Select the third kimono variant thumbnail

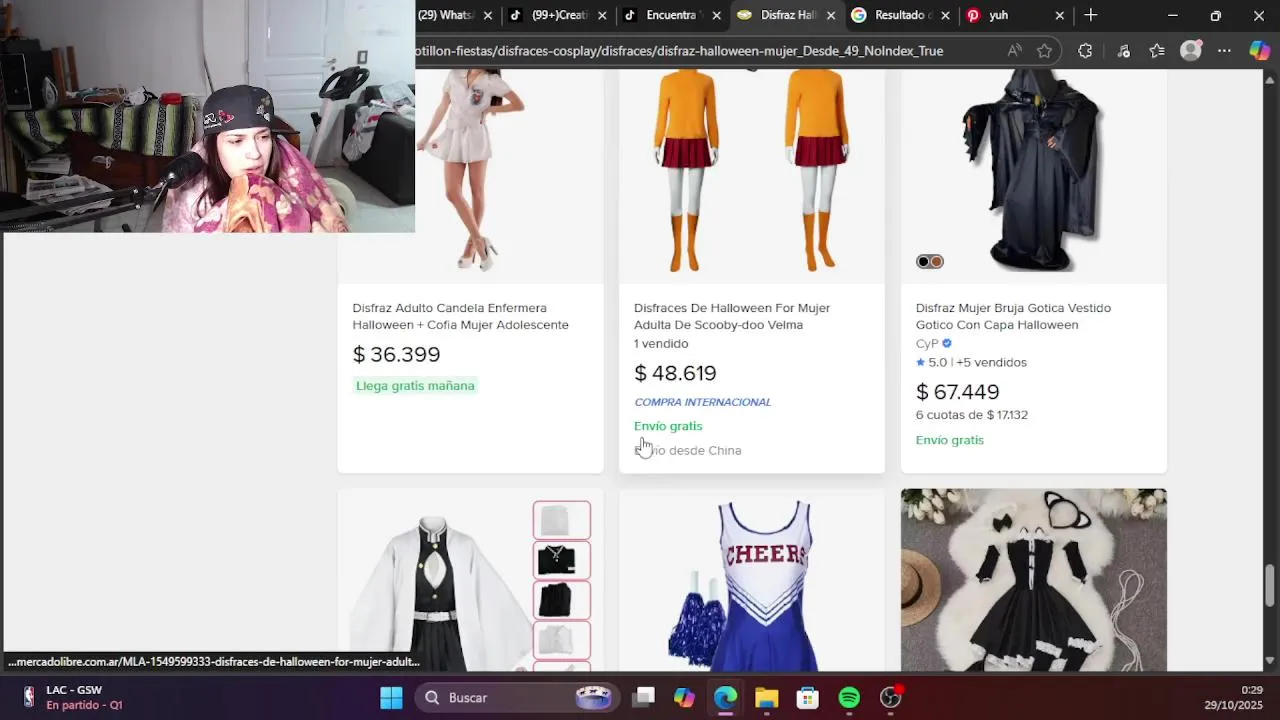562,600
